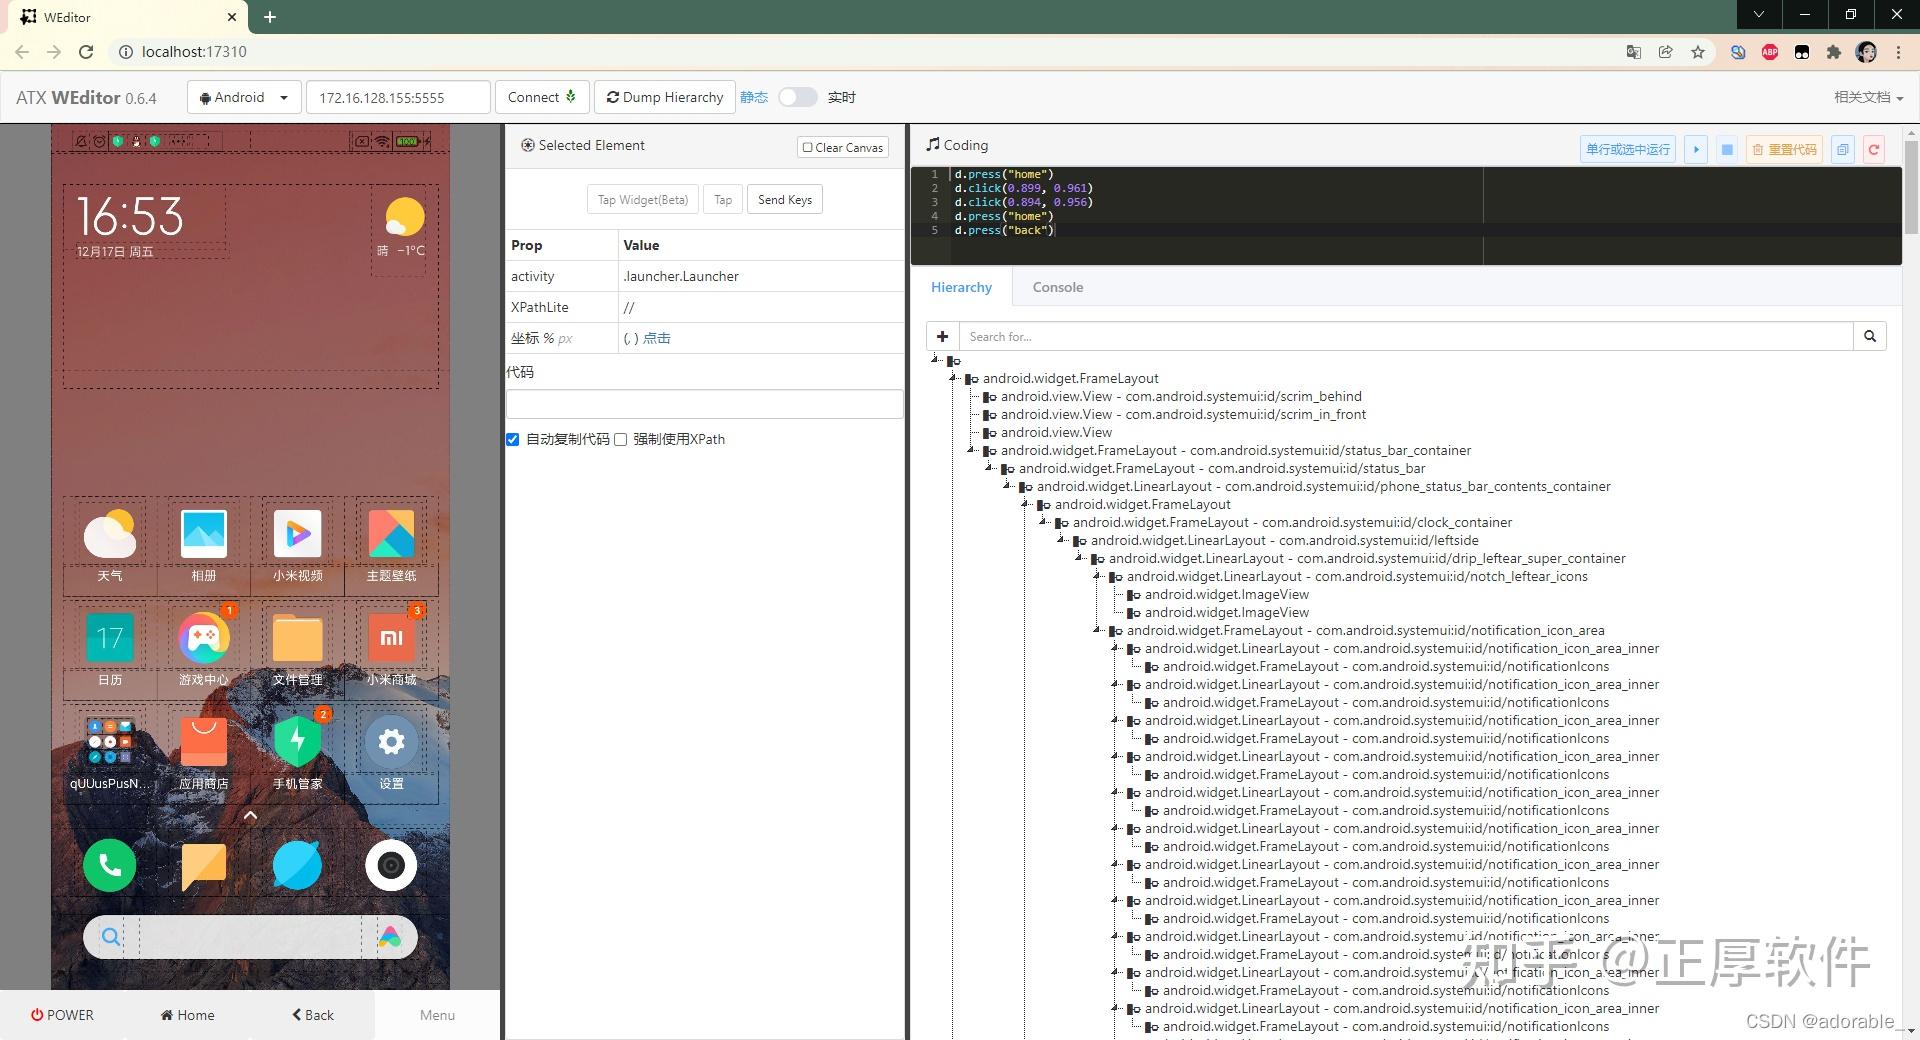The image size is (1920, 1040).
Task: Uncheck the auto copy code checkbox
Action: point(513,440)
